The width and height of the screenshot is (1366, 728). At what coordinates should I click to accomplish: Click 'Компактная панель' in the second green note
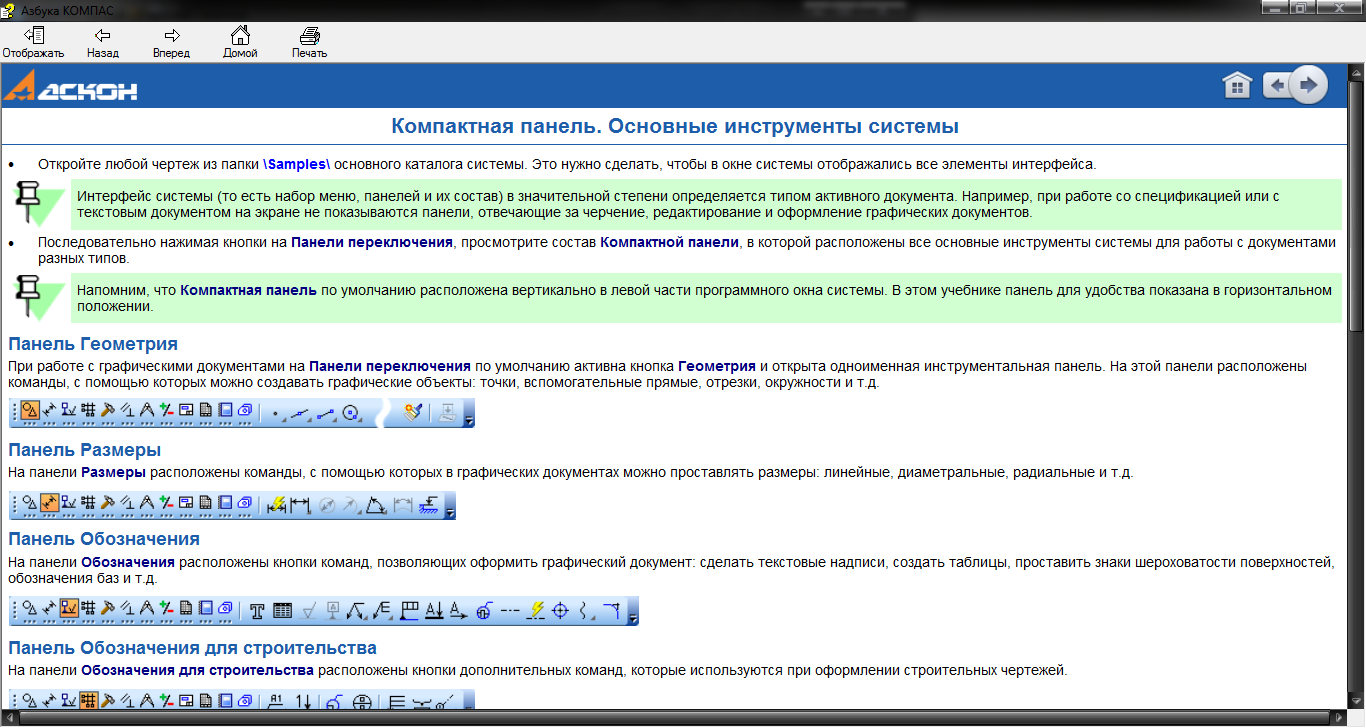coord(249,290)
